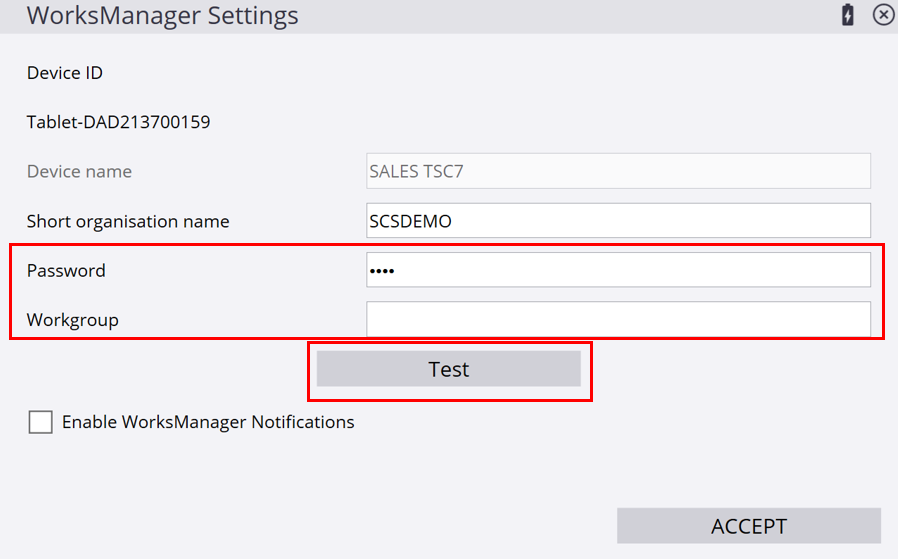Image resolution: width=898 pixels, height=559 pixels.
Task: Click into the empty Workgroup field
Action: pos(619,319)
